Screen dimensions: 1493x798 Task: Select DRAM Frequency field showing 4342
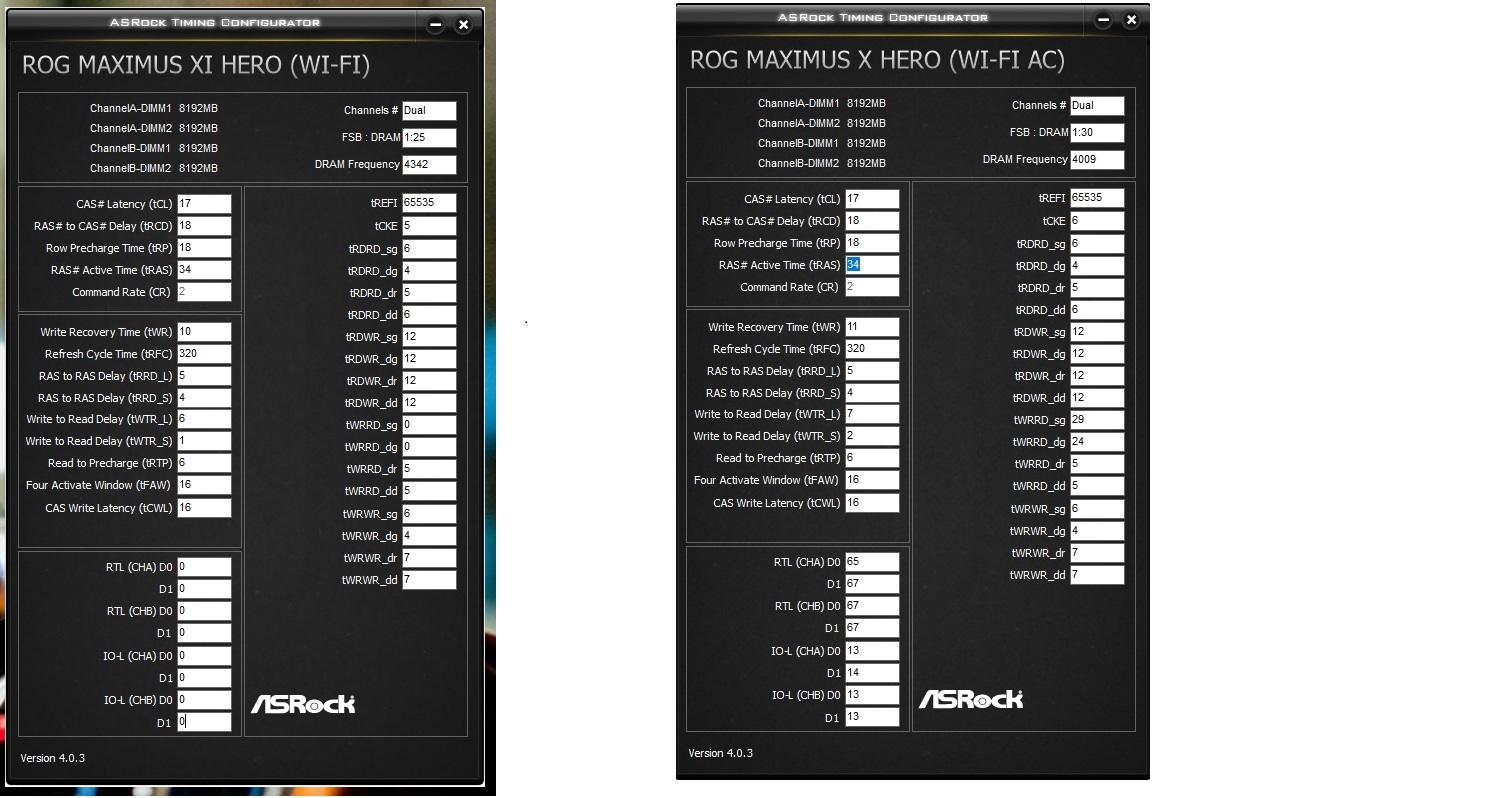429,165
